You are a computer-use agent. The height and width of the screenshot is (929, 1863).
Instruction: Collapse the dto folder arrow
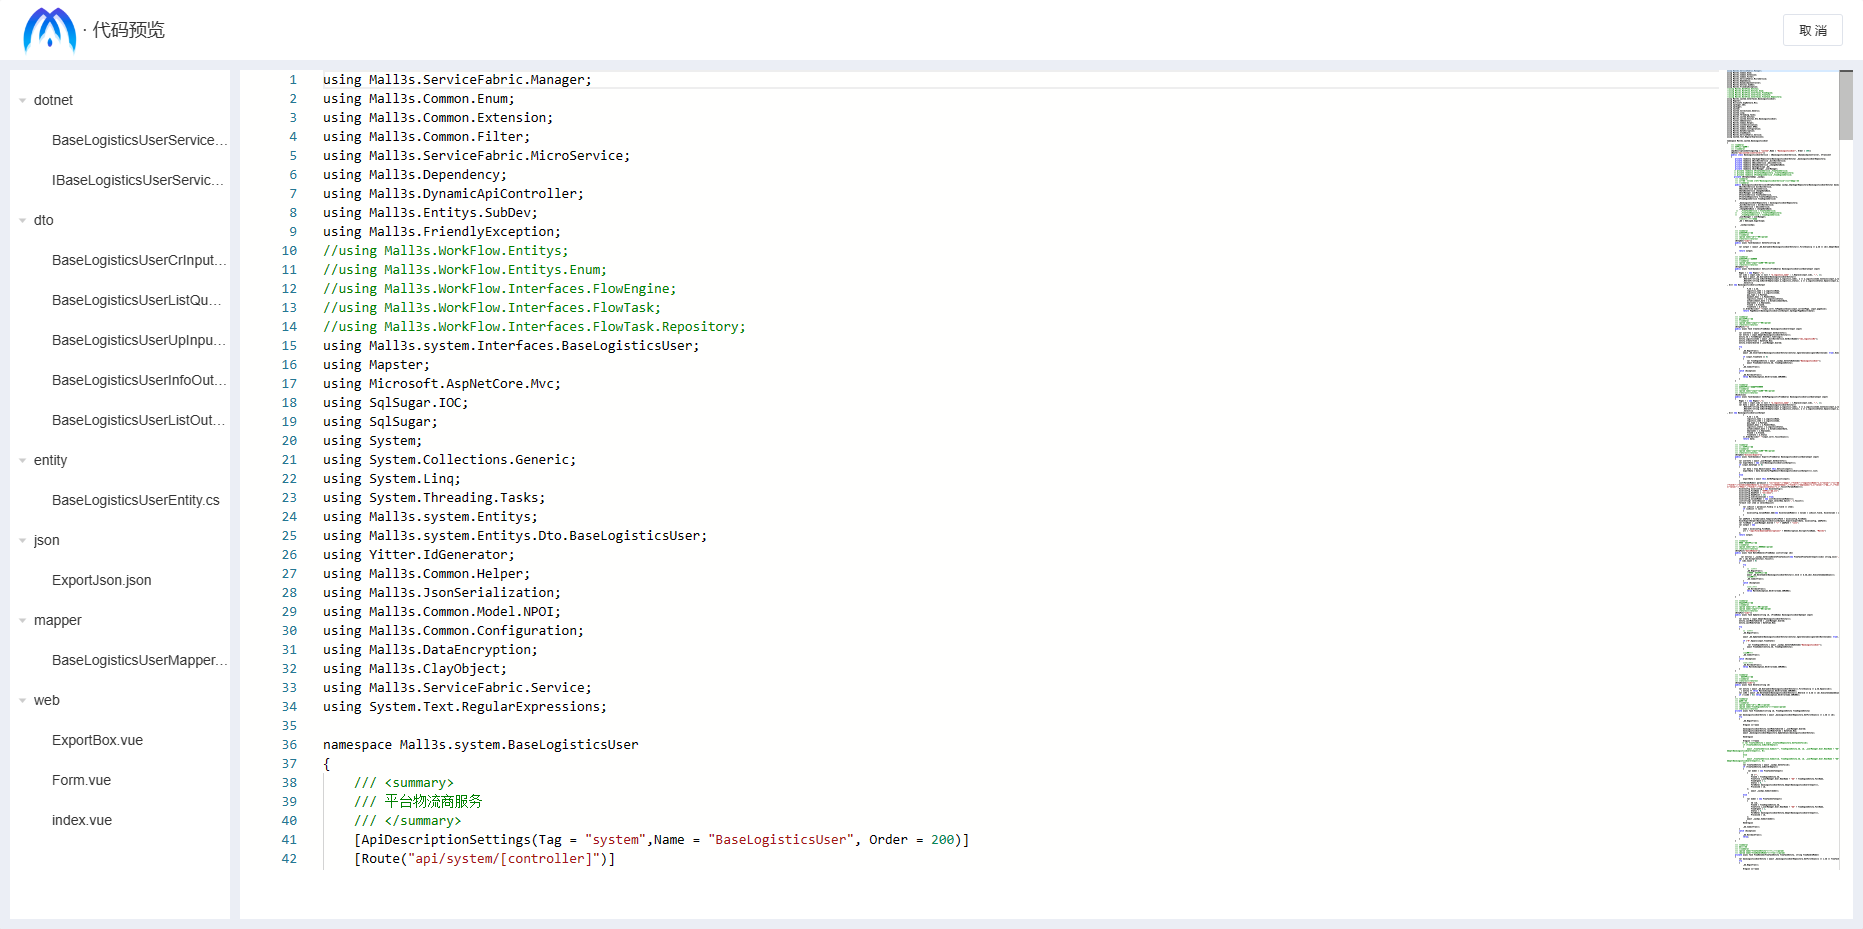coord(23,220)
